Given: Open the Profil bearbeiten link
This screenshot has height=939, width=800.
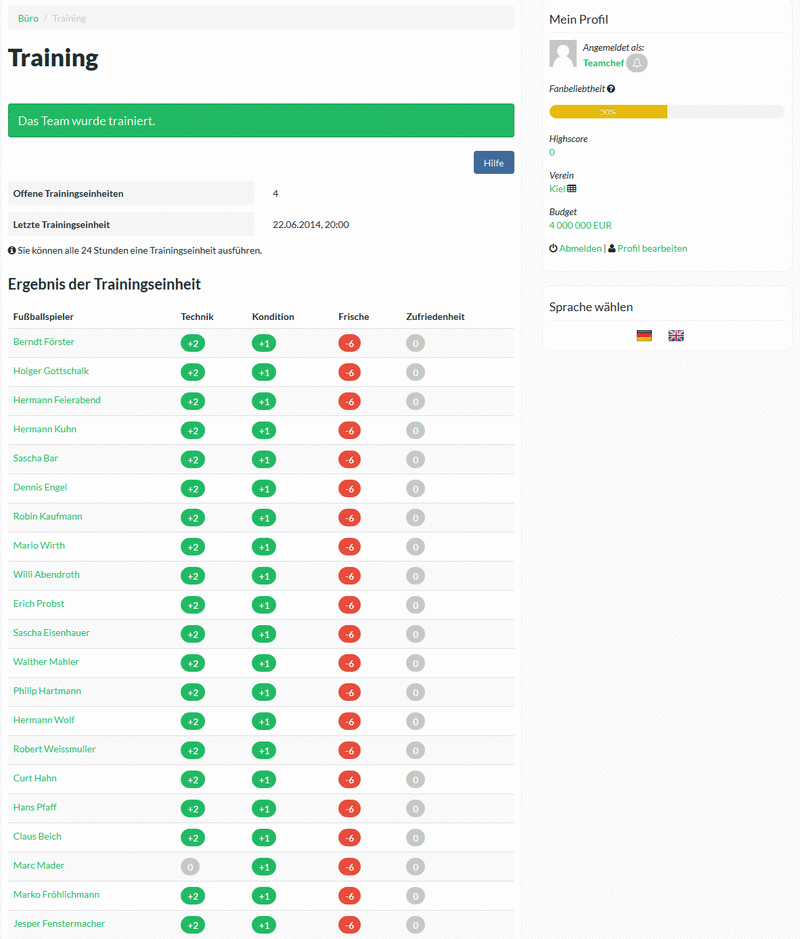Looking at the screenshot, I should (652, 248).
